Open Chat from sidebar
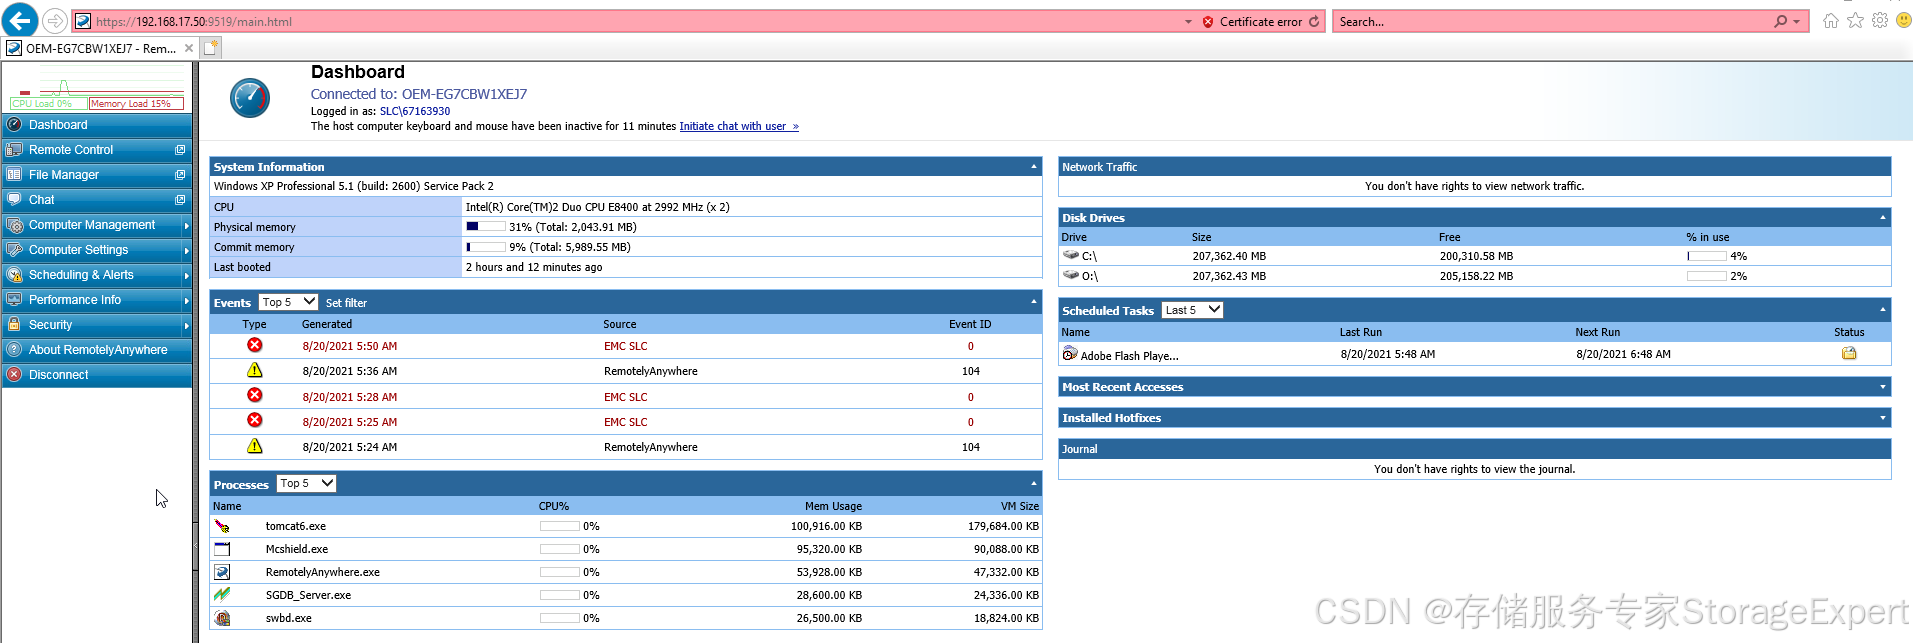1913x643 pixels. (x=96, y=200)
